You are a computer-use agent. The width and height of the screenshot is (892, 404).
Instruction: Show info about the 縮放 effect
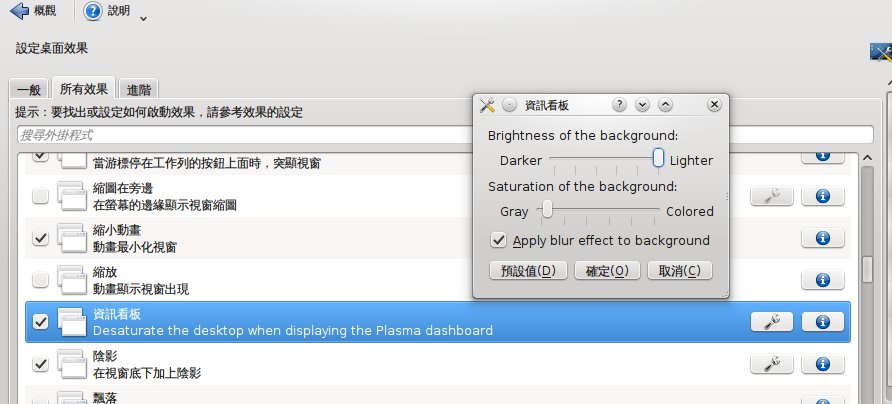(823, 280)
